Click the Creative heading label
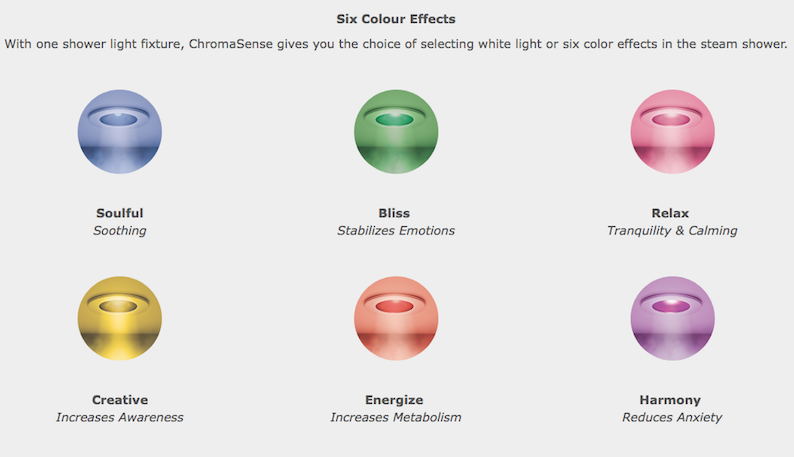This screenshot has width=794, height=457. pyautogui.click(x=120, y=400)
